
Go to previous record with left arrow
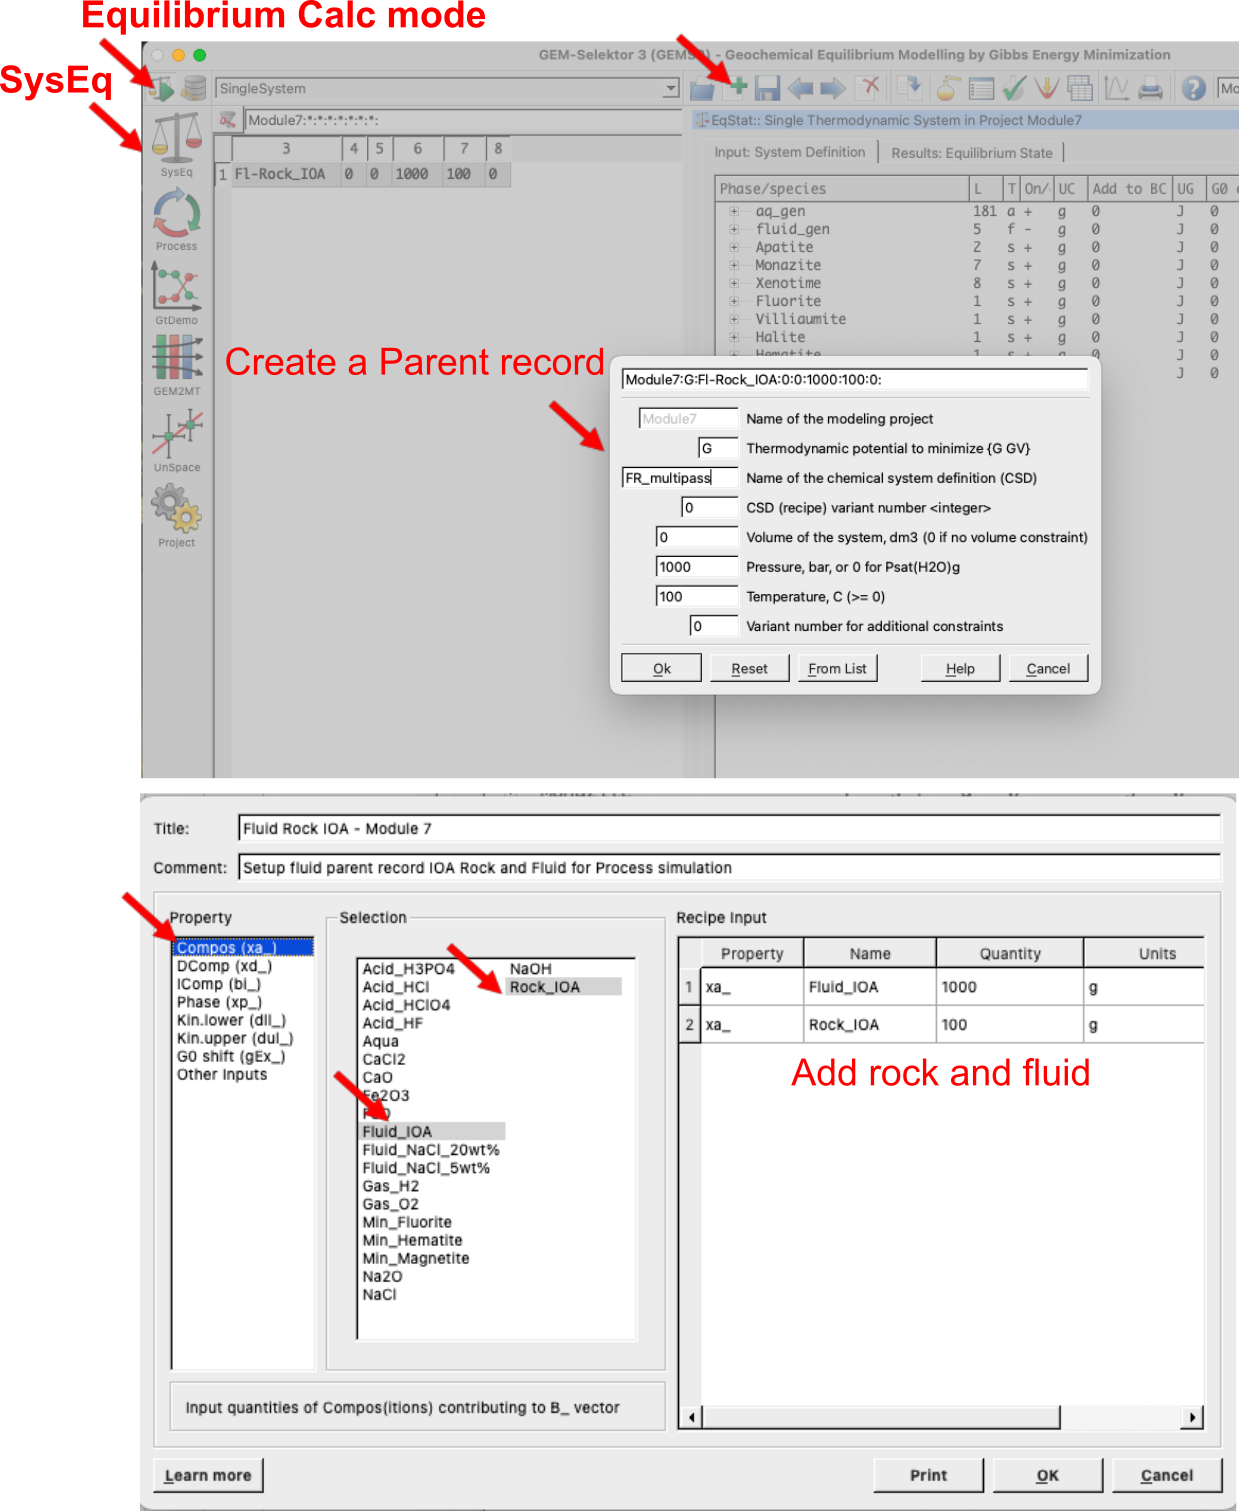(x=800, y=89)
